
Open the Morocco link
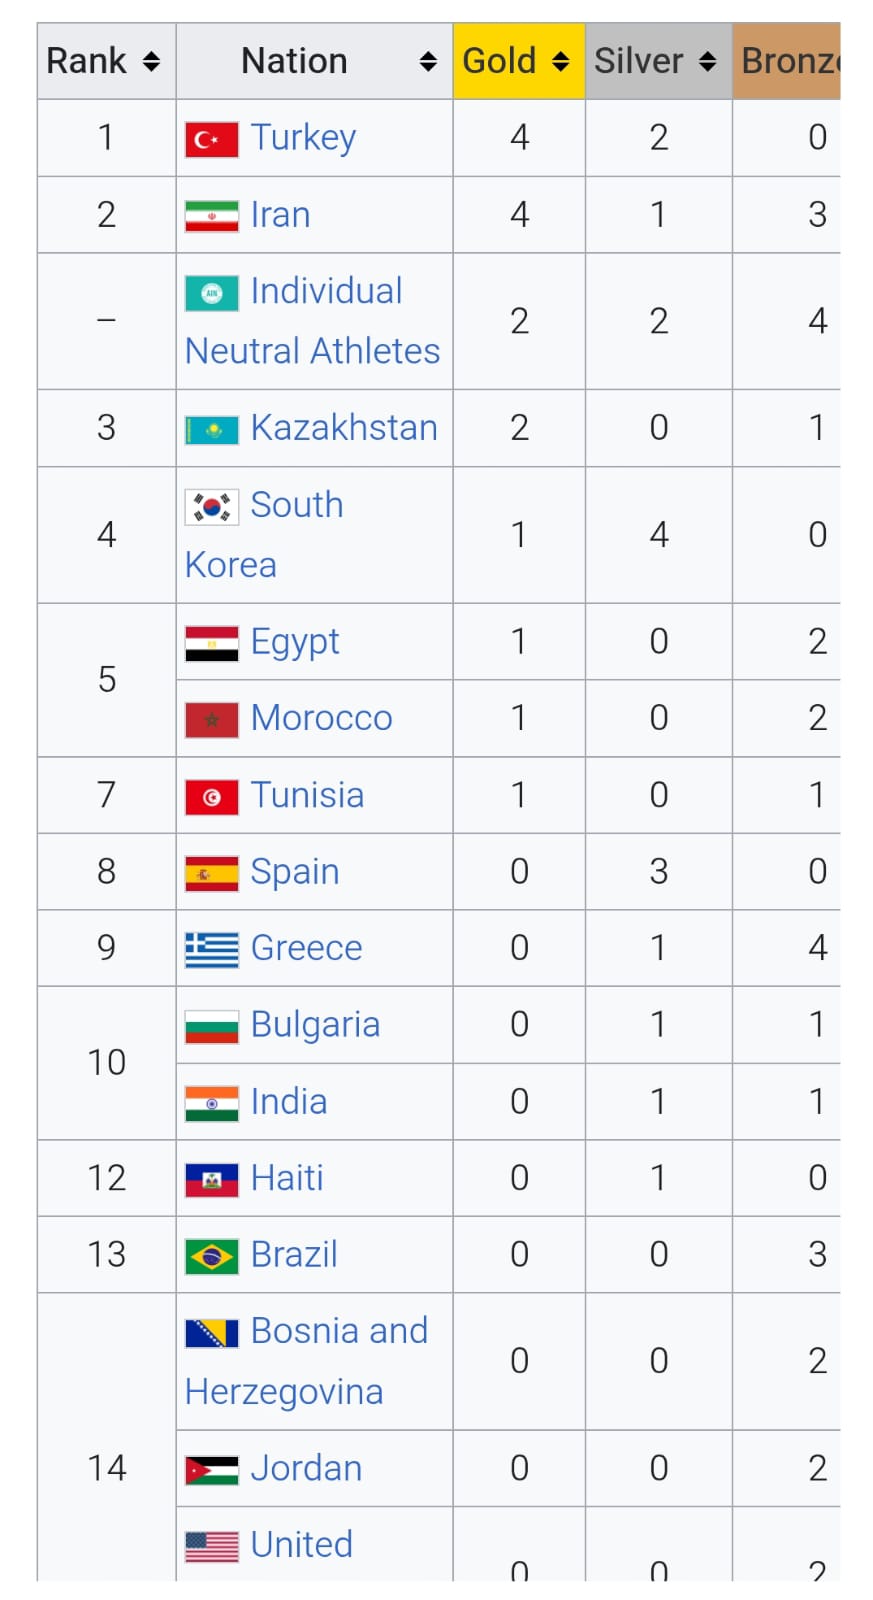321,718
